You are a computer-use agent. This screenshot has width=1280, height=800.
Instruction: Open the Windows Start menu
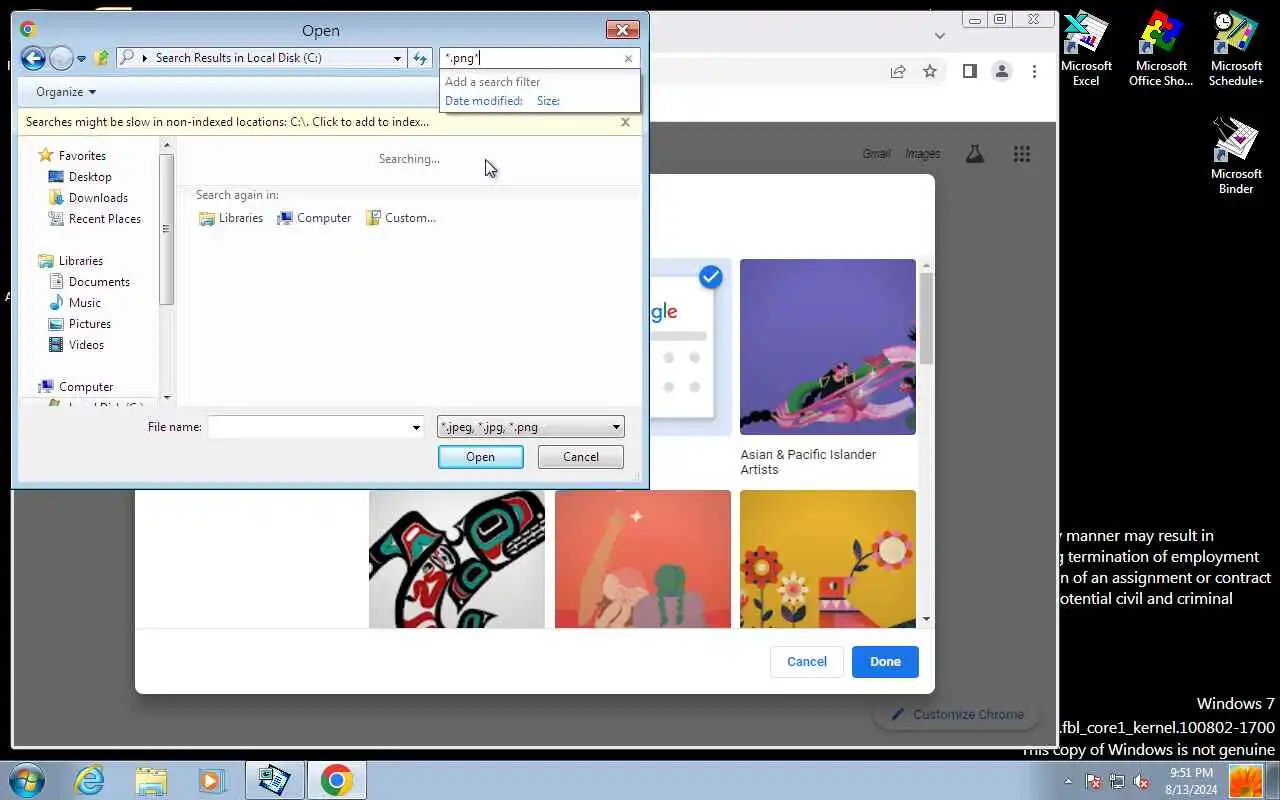point(27,780)
